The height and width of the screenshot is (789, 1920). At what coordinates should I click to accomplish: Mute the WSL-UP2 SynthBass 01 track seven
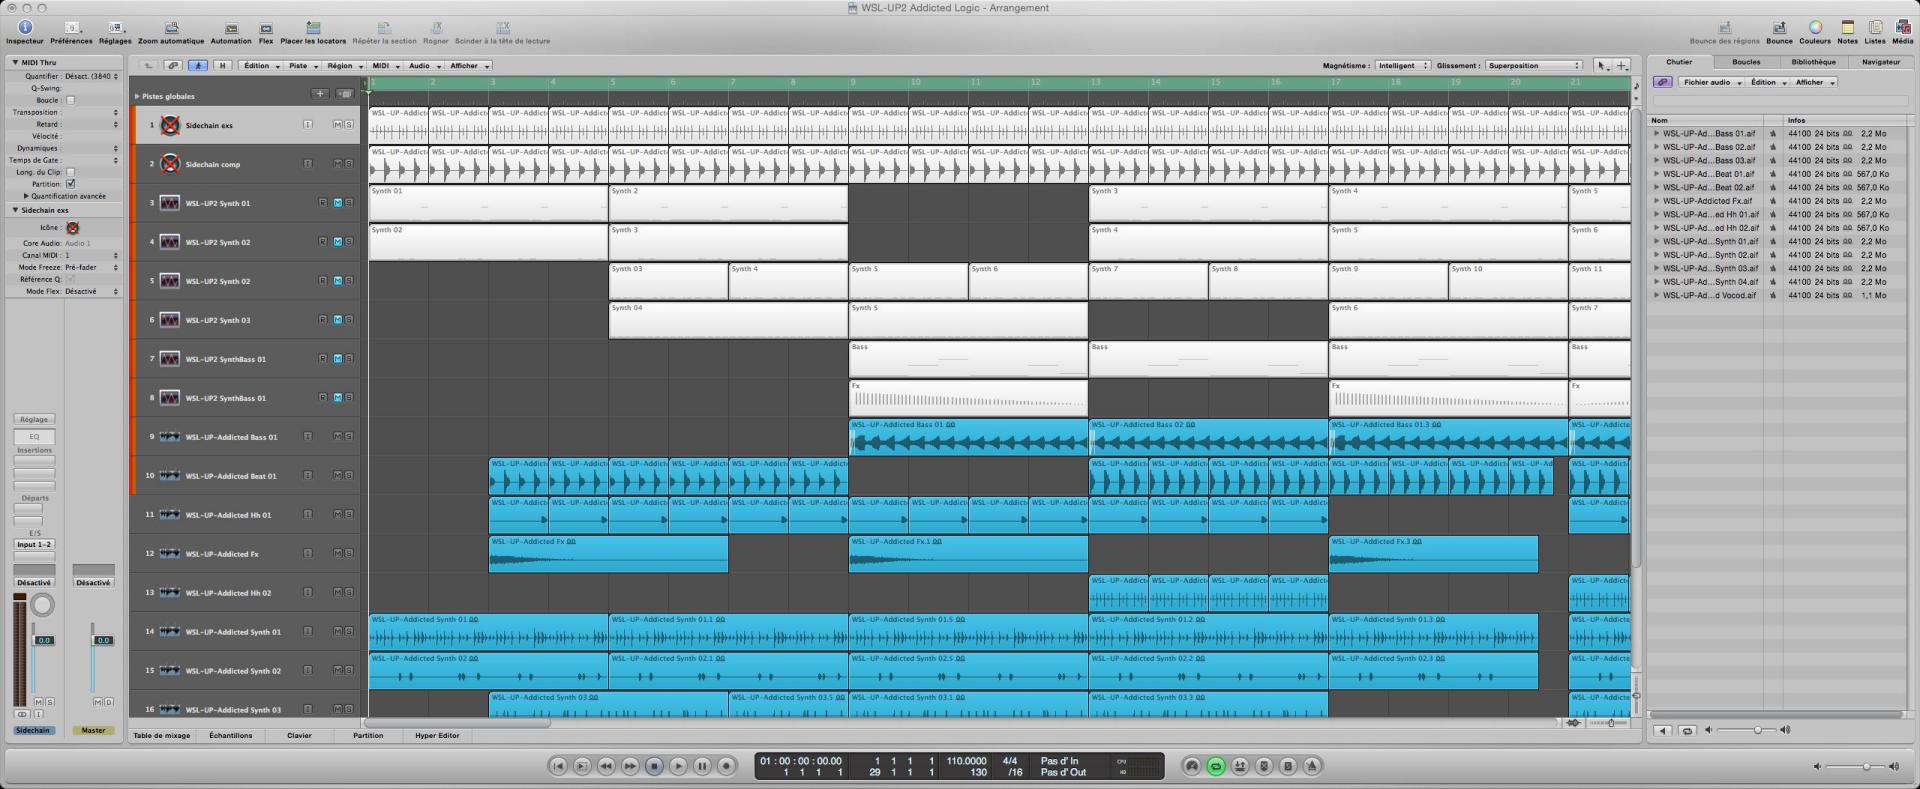coord(338,359)
